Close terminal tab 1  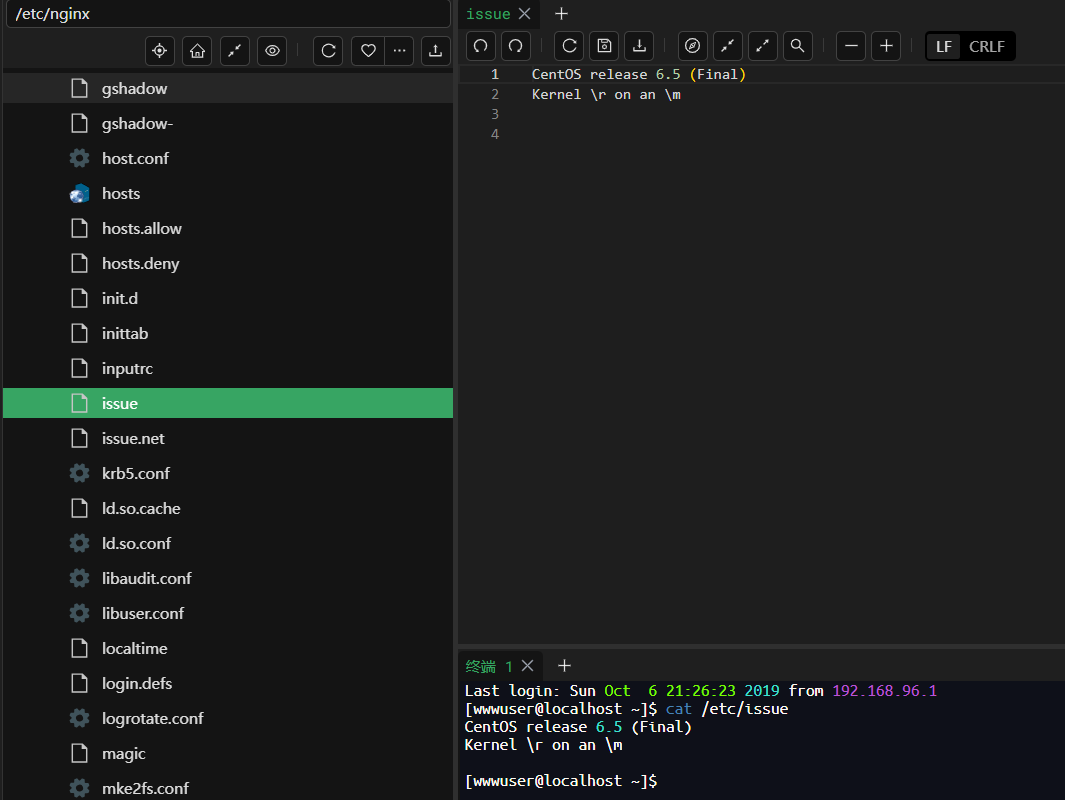tap(528, 666)
